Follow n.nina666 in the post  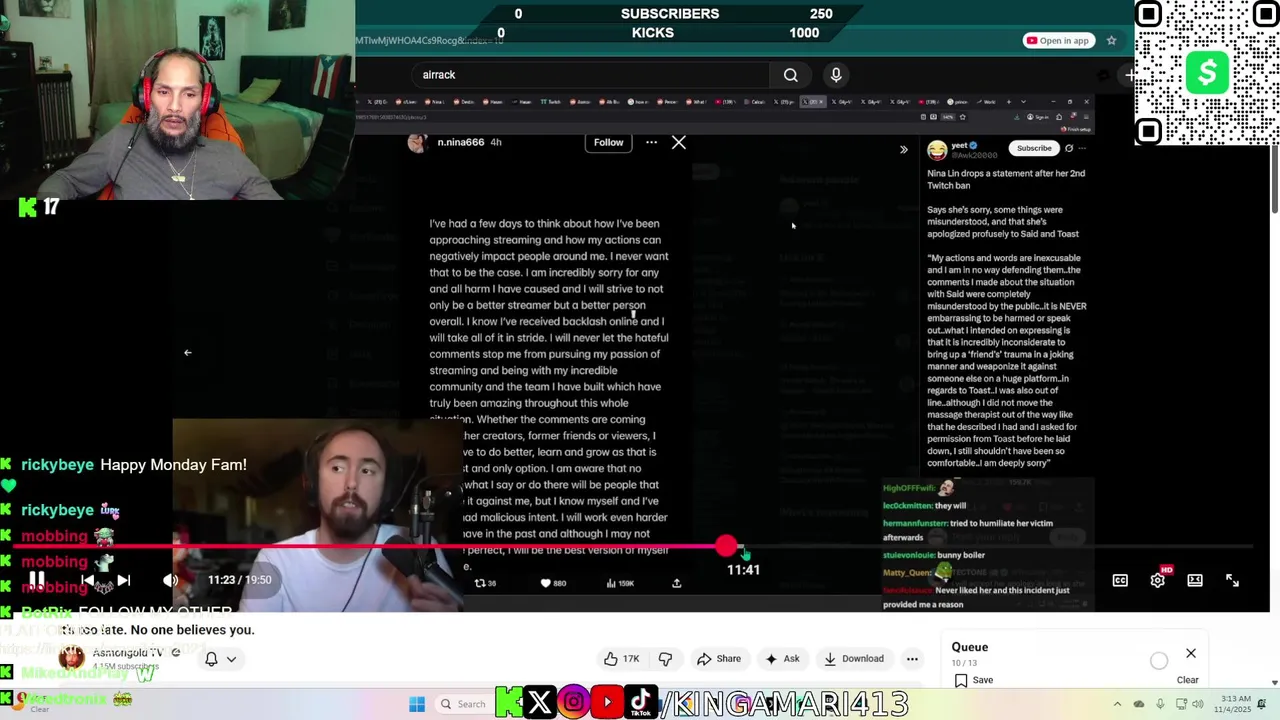point(608,142)
